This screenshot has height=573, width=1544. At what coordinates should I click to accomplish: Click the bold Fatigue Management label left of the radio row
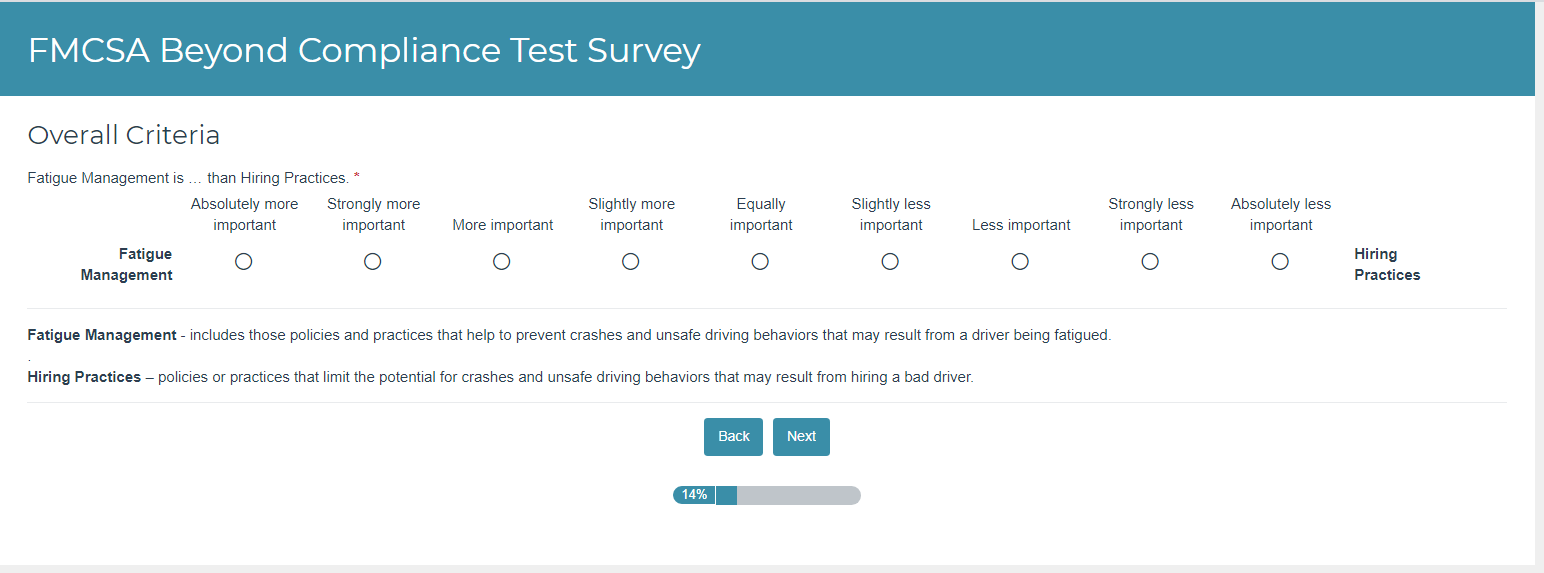[x=127, y=264]
